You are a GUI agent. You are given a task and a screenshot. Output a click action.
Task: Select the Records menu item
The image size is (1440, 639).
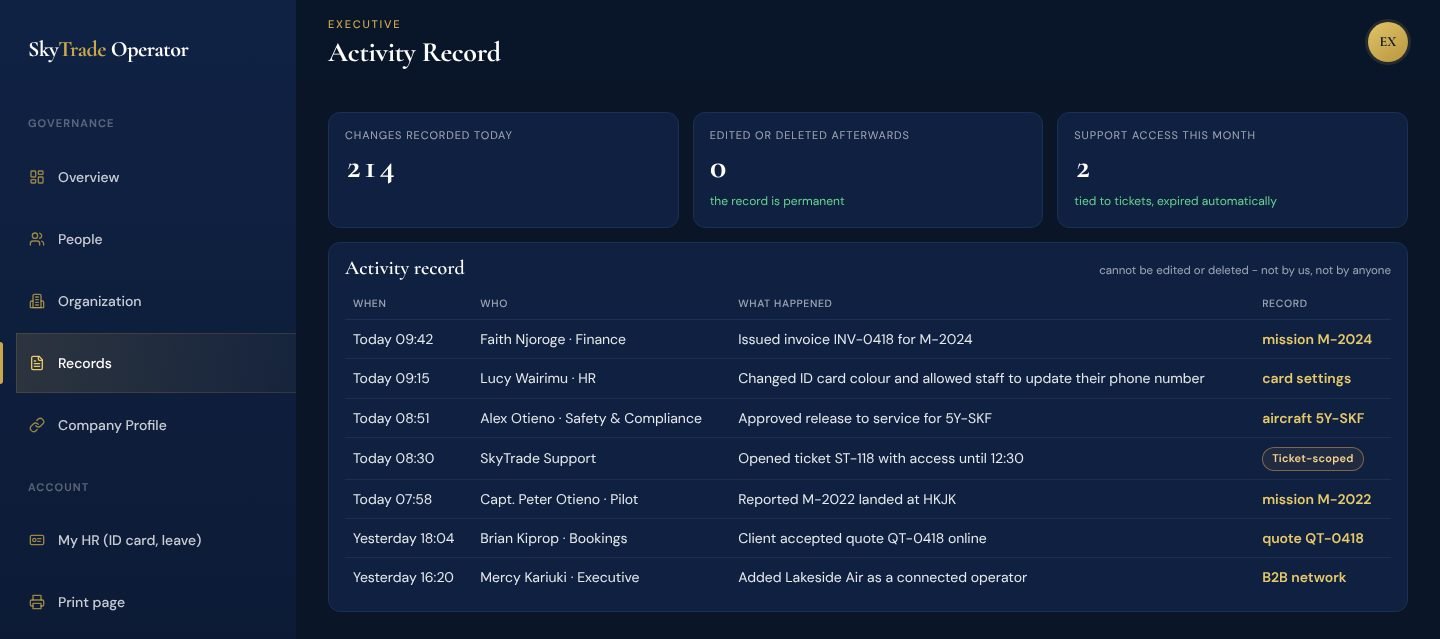[x=156, y=363]
